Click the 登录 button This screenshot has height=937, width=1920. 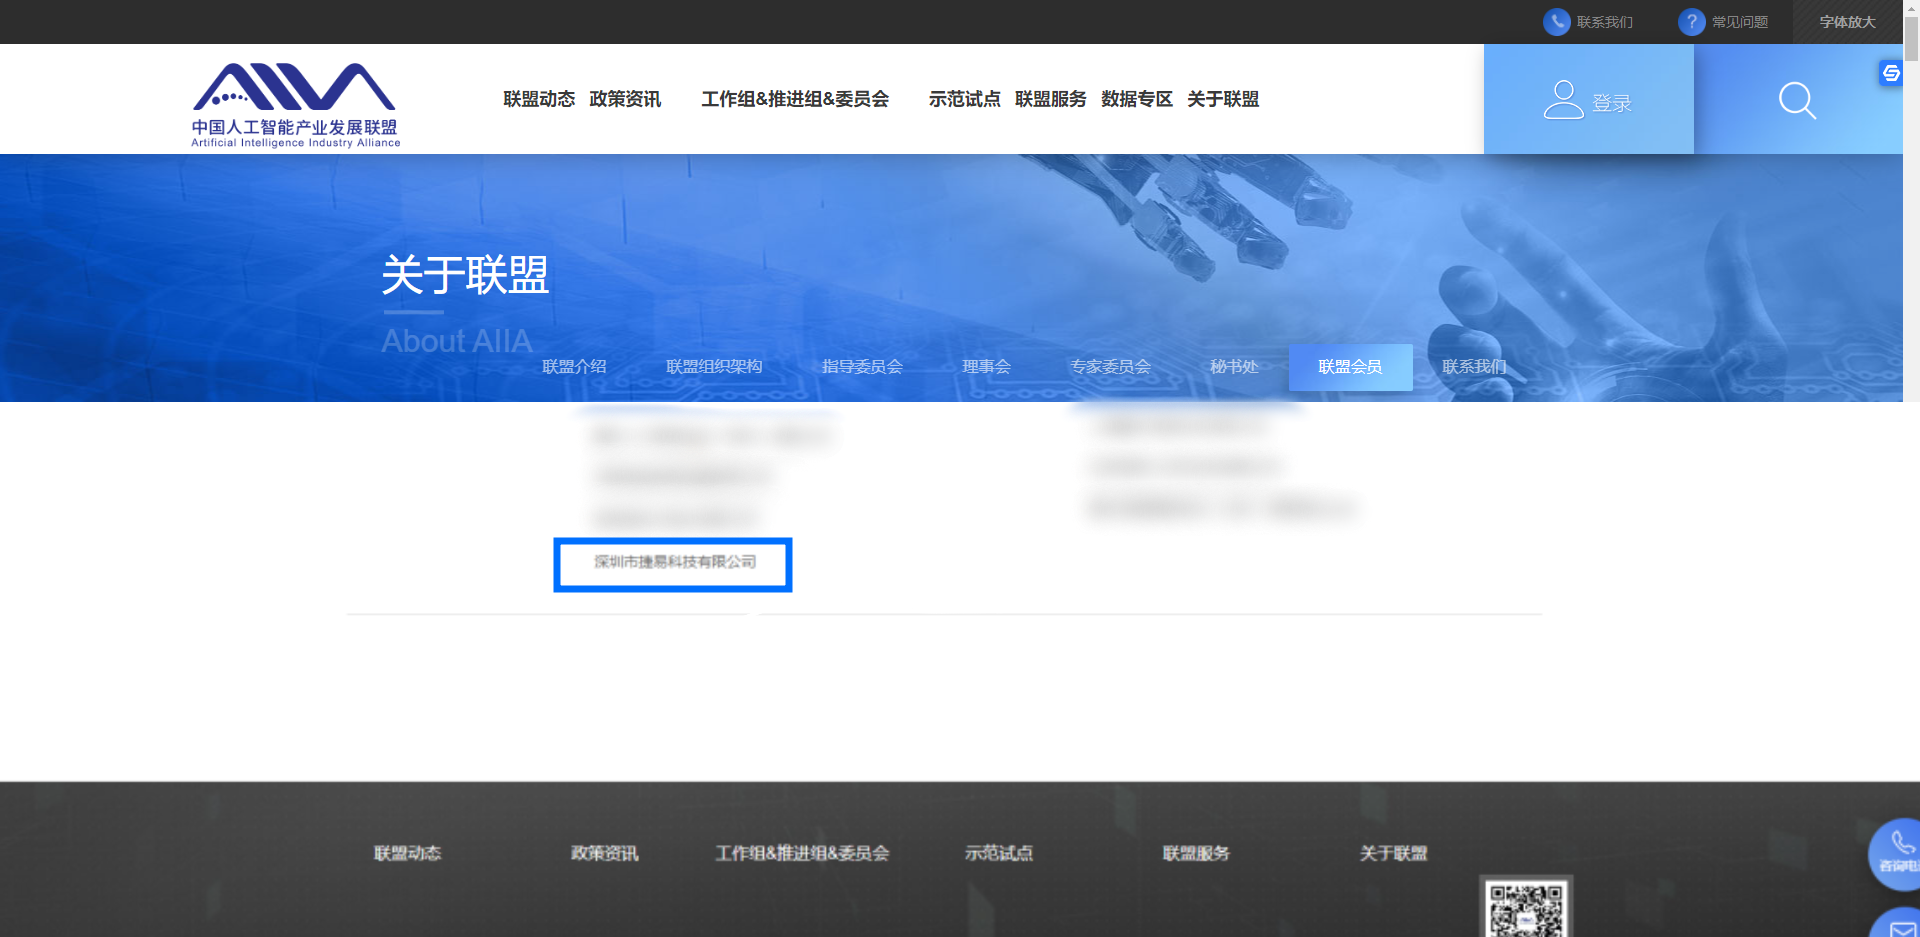pyautogui.click(x=1589, y=100)
